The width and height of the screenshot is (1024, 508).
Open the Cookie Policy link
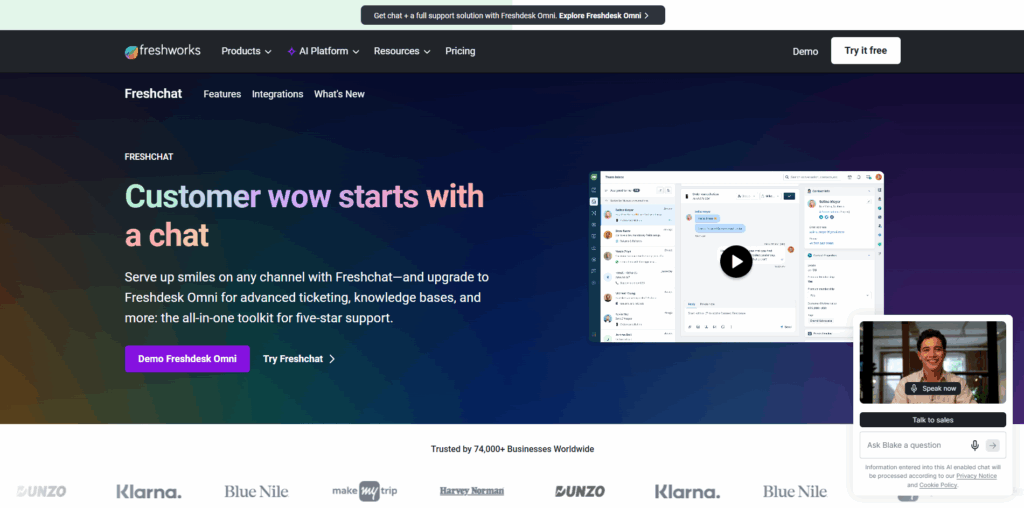tap(938, 485)
